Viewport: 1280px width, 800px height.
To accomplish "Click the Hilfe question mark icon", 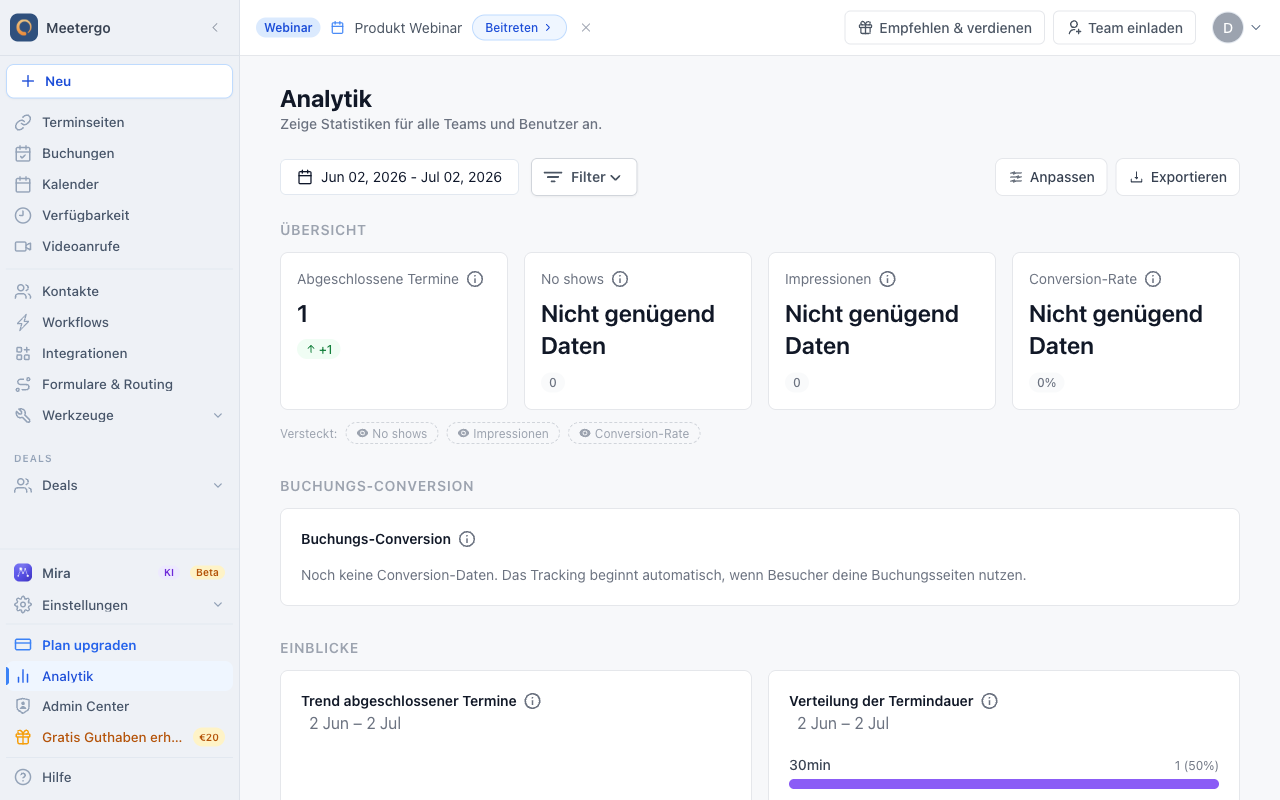I will [23, 777].
